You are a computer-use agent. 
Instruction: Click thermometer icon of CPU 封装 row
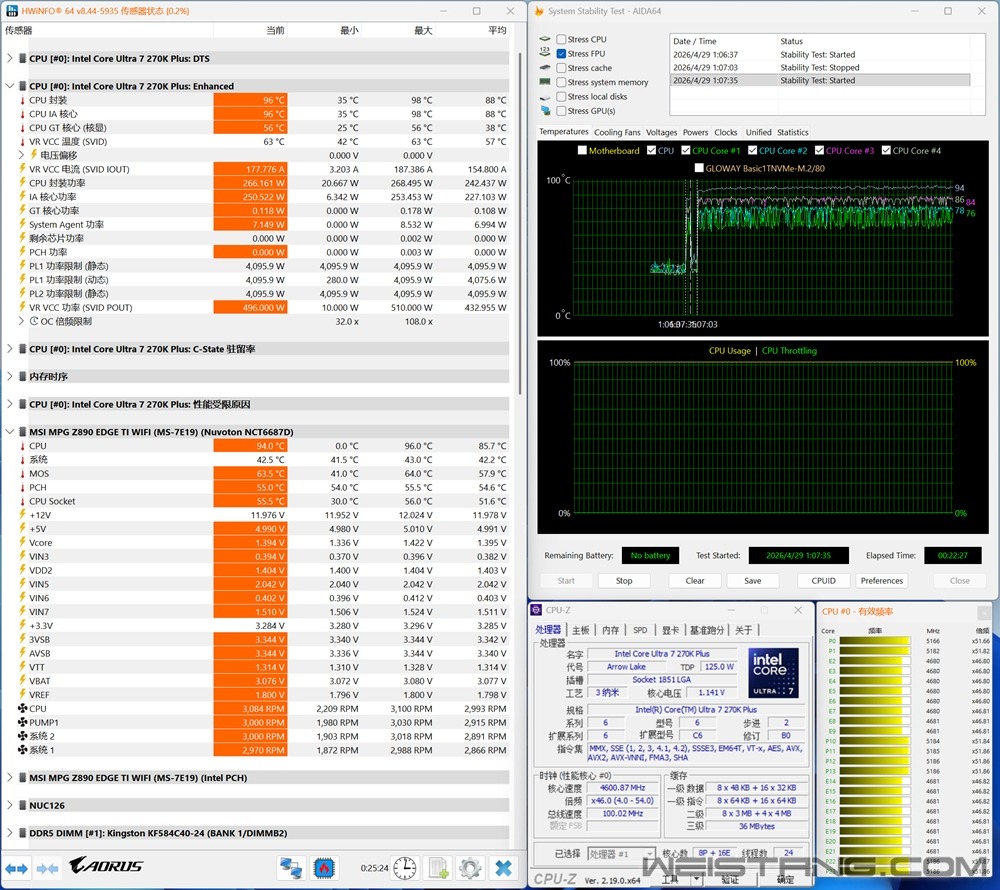pos(22,100)
